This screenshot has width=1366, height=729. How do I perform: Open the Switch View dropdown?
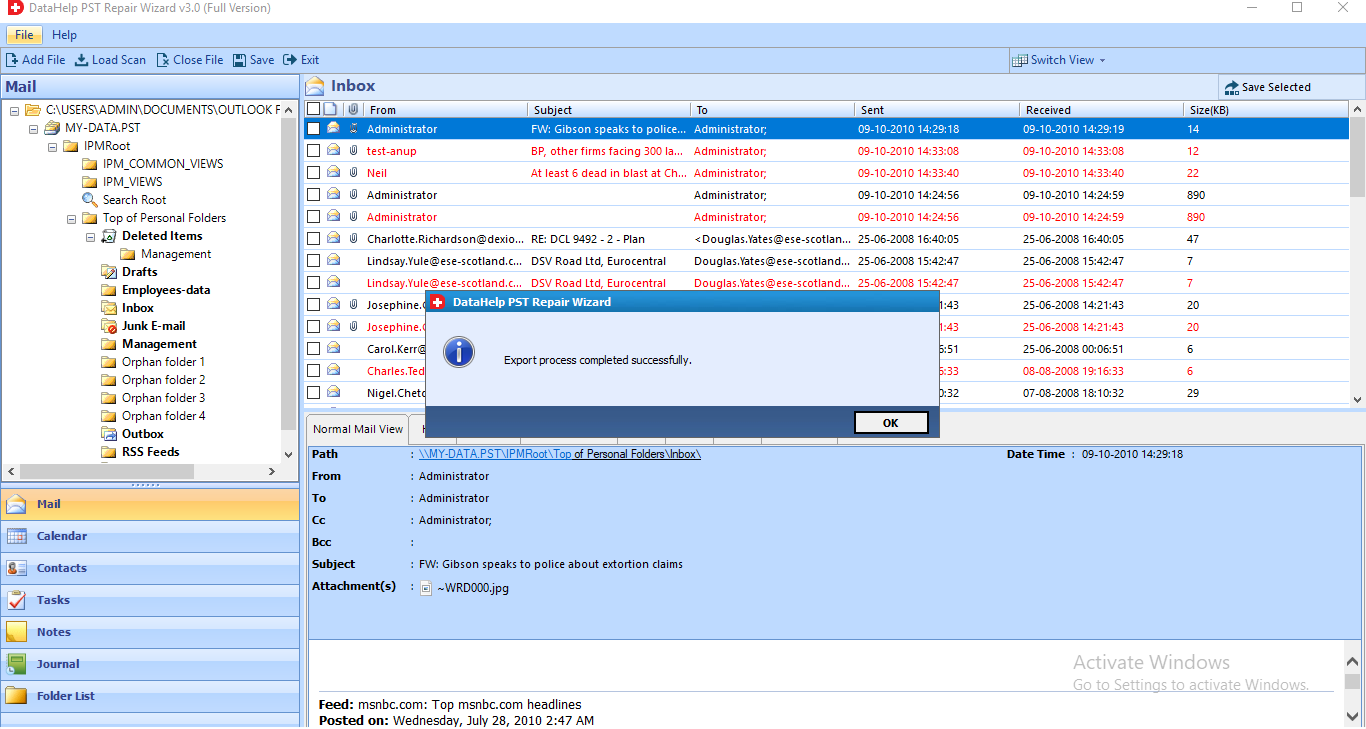tap(1058, 59)
